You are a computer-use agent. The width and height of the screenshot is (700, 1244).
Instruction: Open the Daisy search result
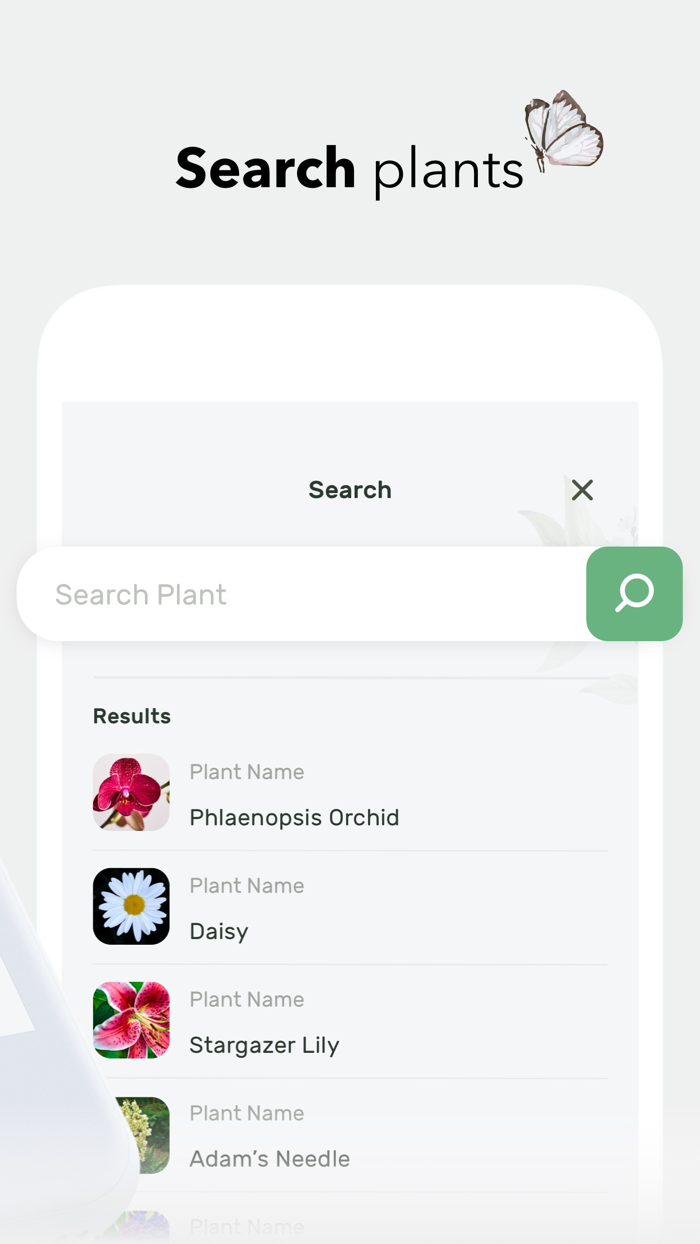coord(219,931)
